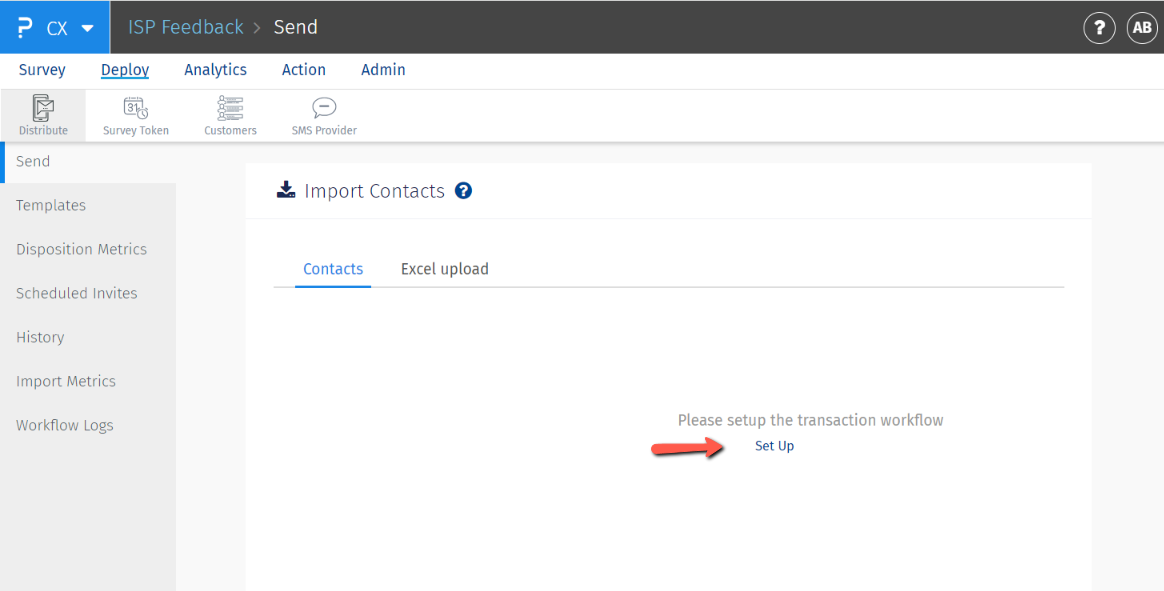Screen dimensions: 1164x591
Task: Click the help question mark icon in header
Action: coord(1099,28)
